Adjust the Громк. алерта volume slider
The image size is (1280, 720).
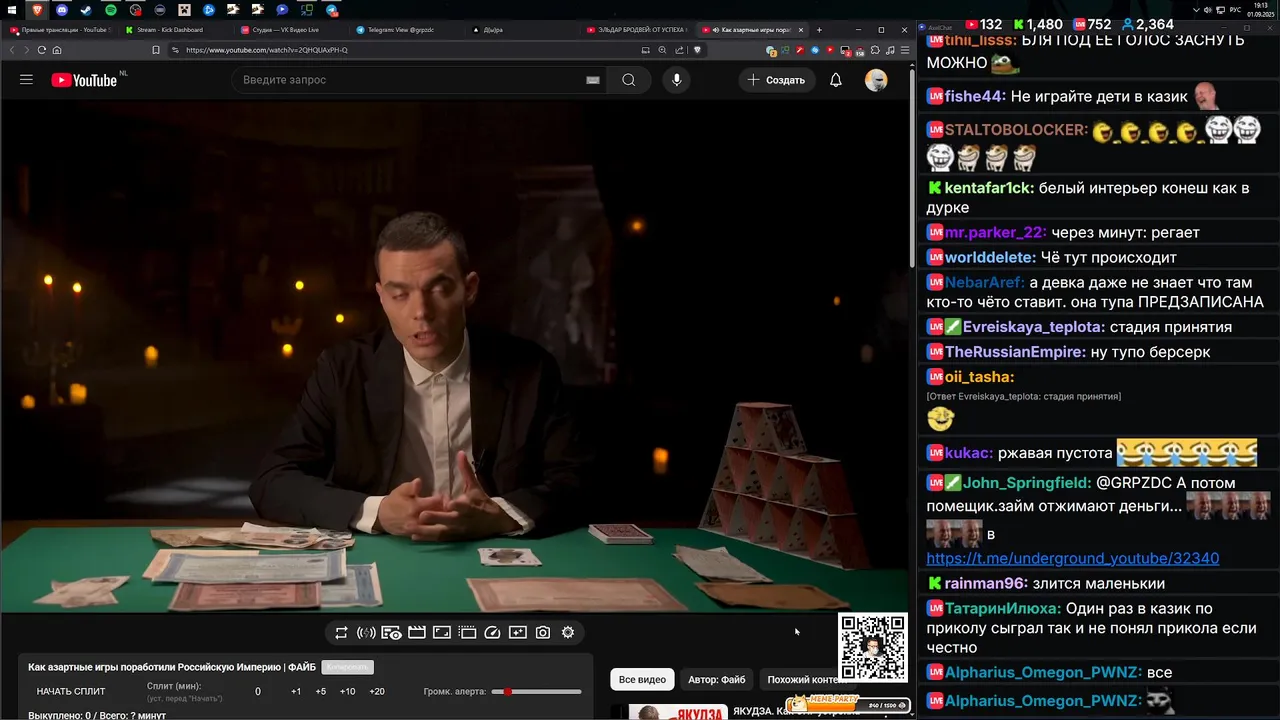[x=536, y=691]
